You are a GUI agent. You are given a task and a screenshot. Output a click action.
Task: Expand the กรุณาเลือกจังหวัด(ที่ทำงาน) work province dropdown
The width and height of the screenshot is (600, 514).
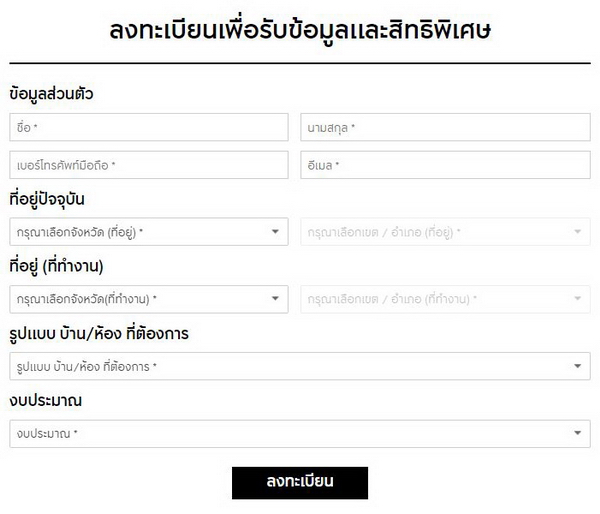pos(140,299)
